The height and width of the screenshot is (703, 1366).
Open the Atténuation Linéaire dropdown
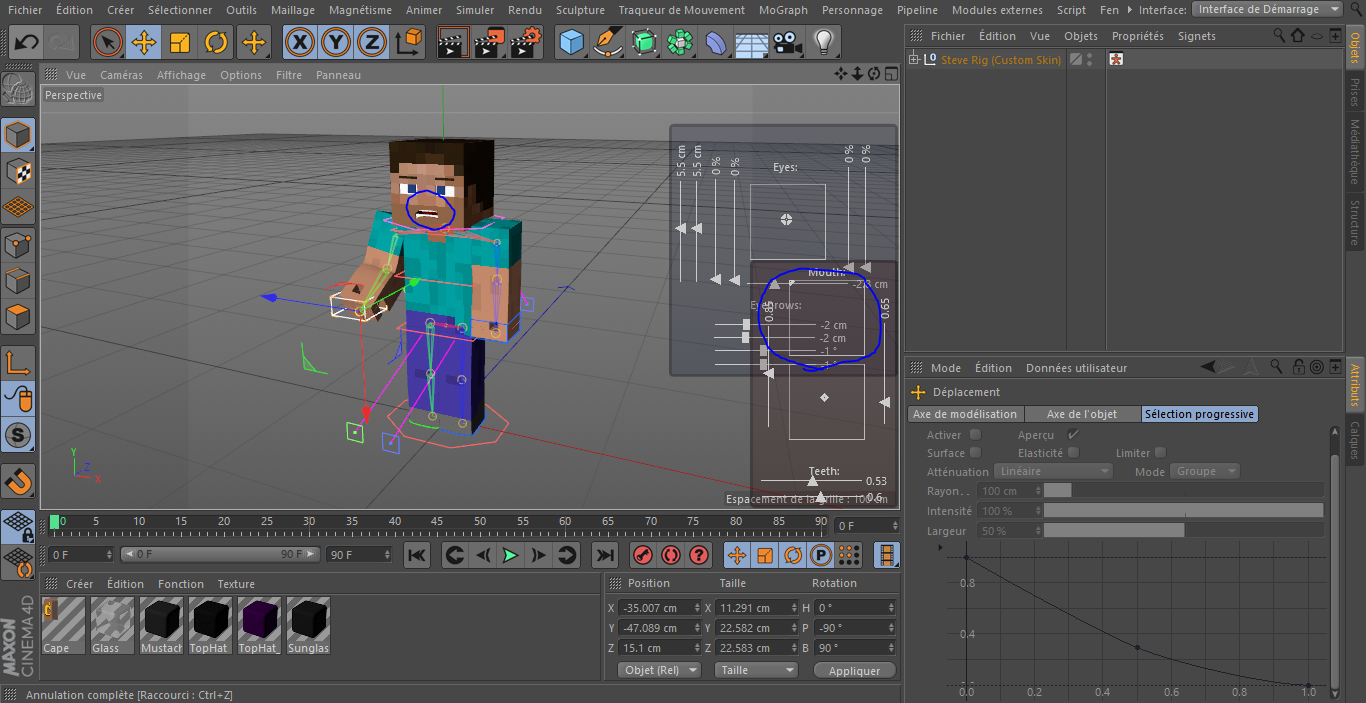tap(1054, 471)
